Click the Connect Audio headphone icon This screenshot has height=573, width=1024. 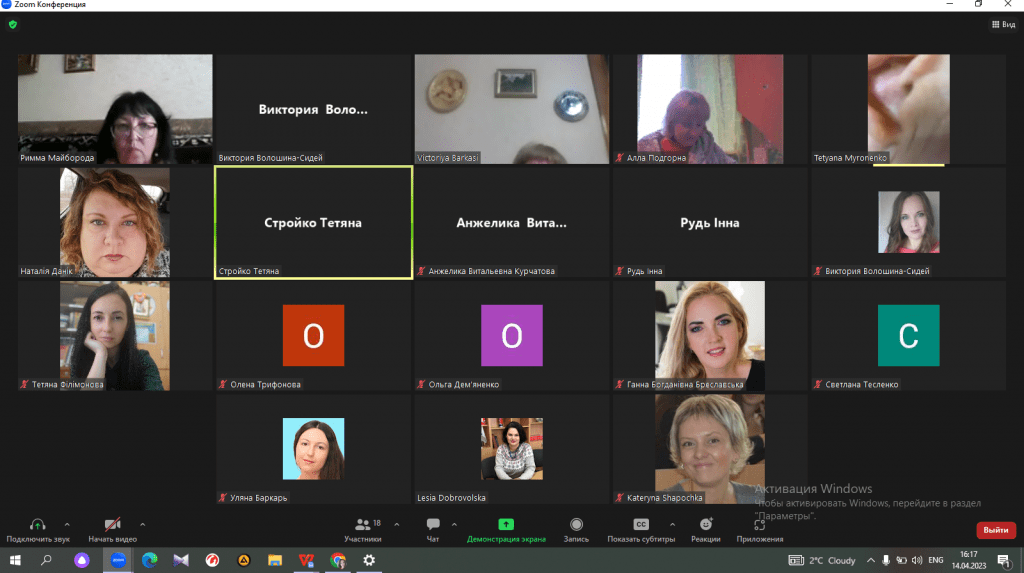click(37, 524)
